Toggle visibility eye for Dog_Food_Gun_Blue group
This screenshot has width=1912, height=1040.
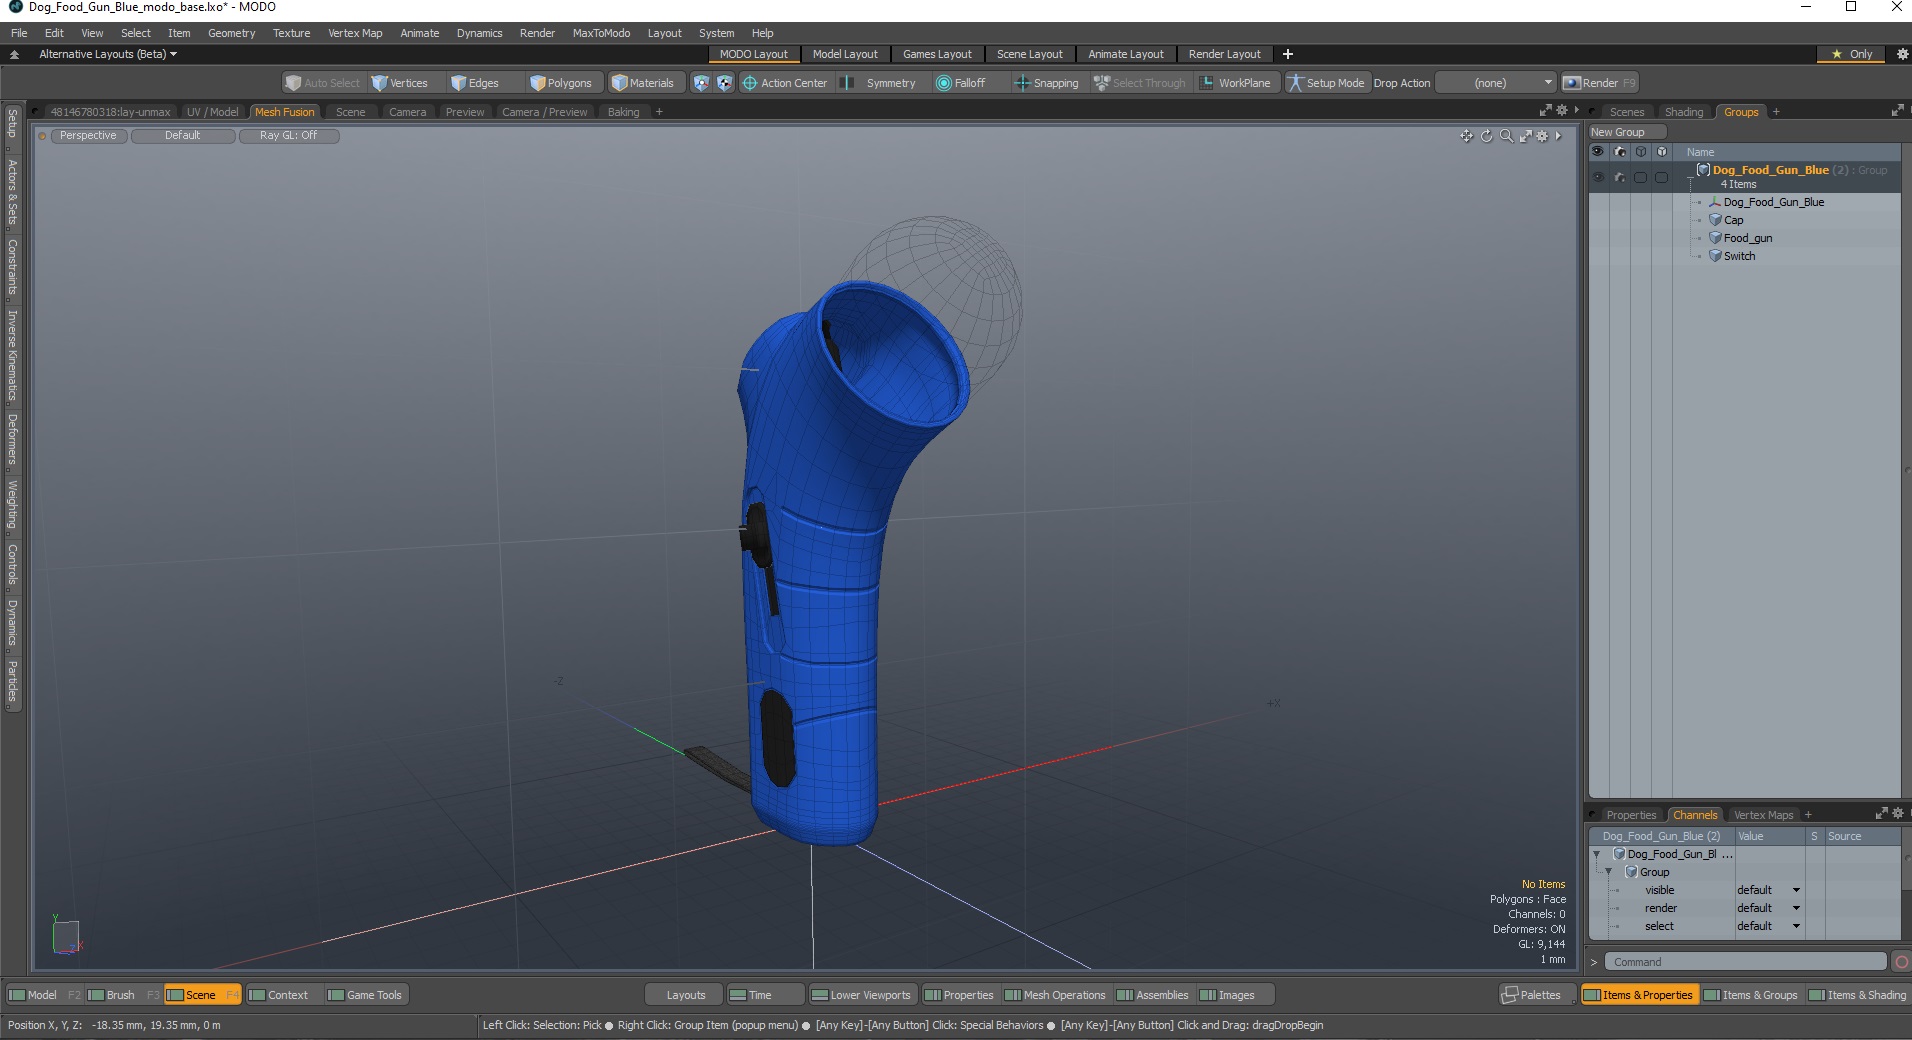[1598, 177]
